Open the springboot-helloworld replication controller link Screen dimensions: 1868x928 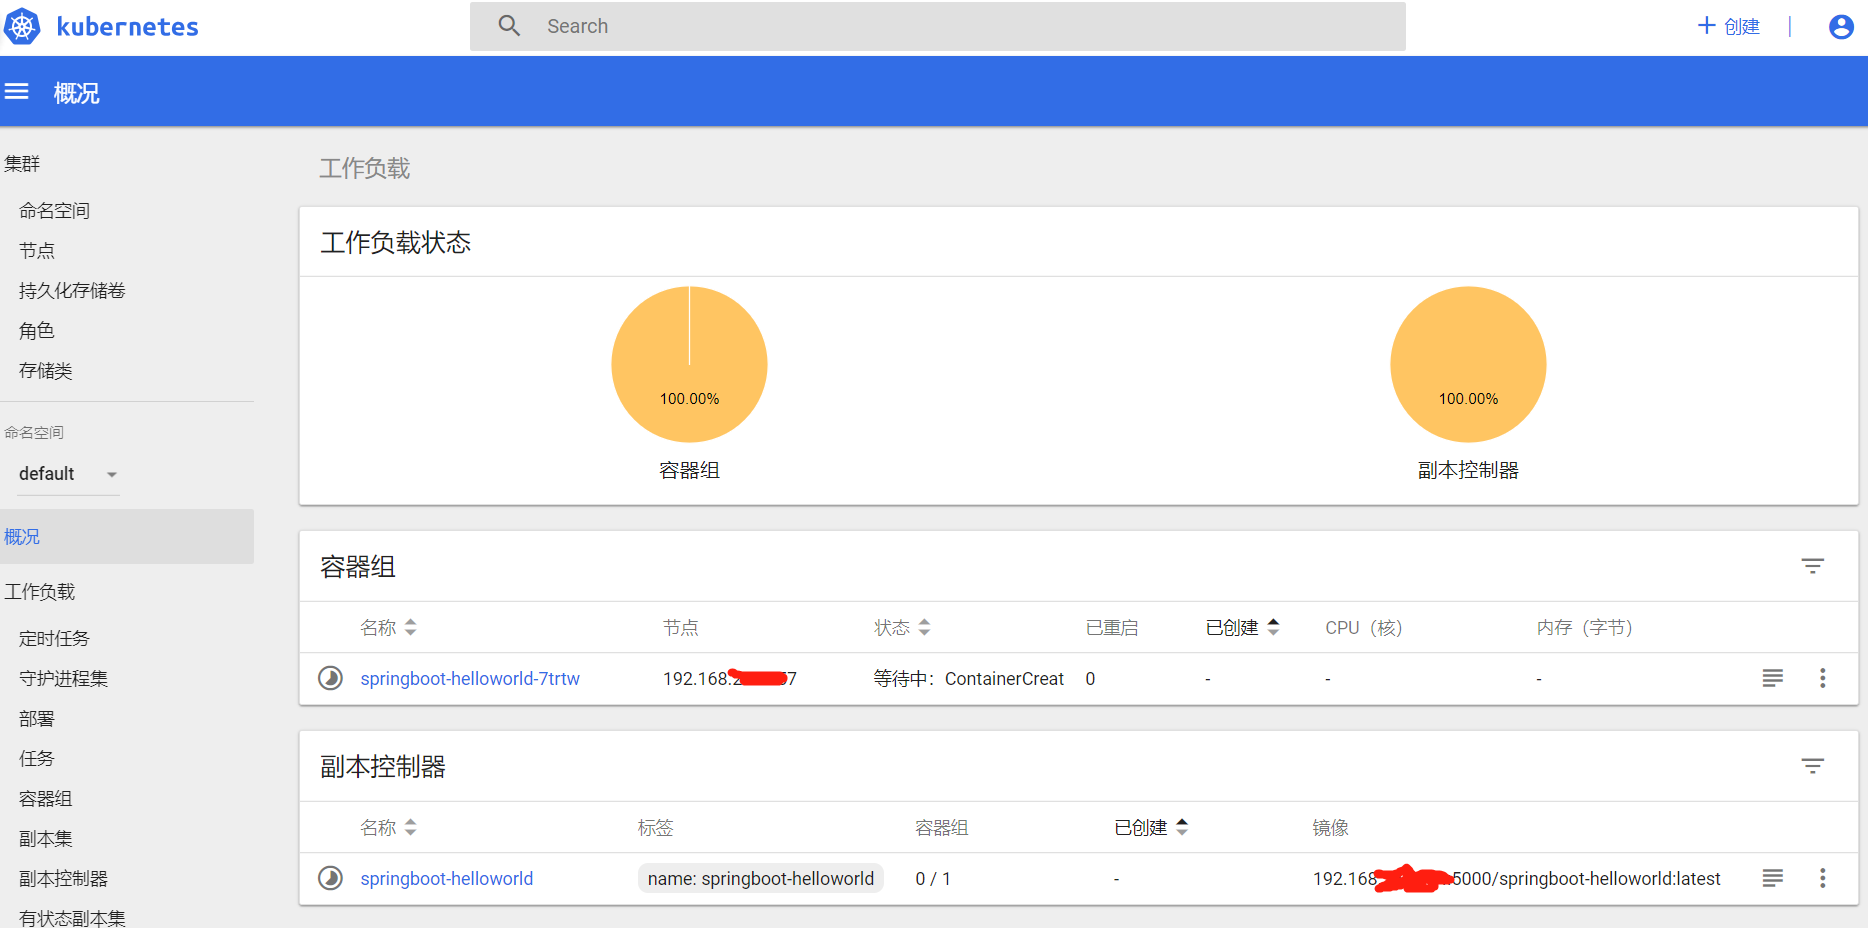tap(447, 879)
